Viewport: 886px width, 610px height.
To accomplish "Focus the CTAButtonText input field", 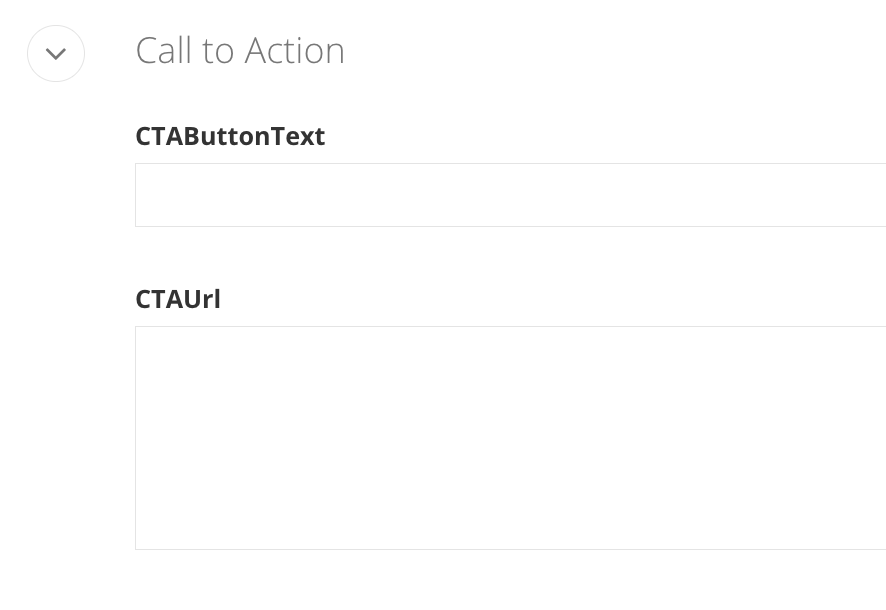I will point(510,195).
